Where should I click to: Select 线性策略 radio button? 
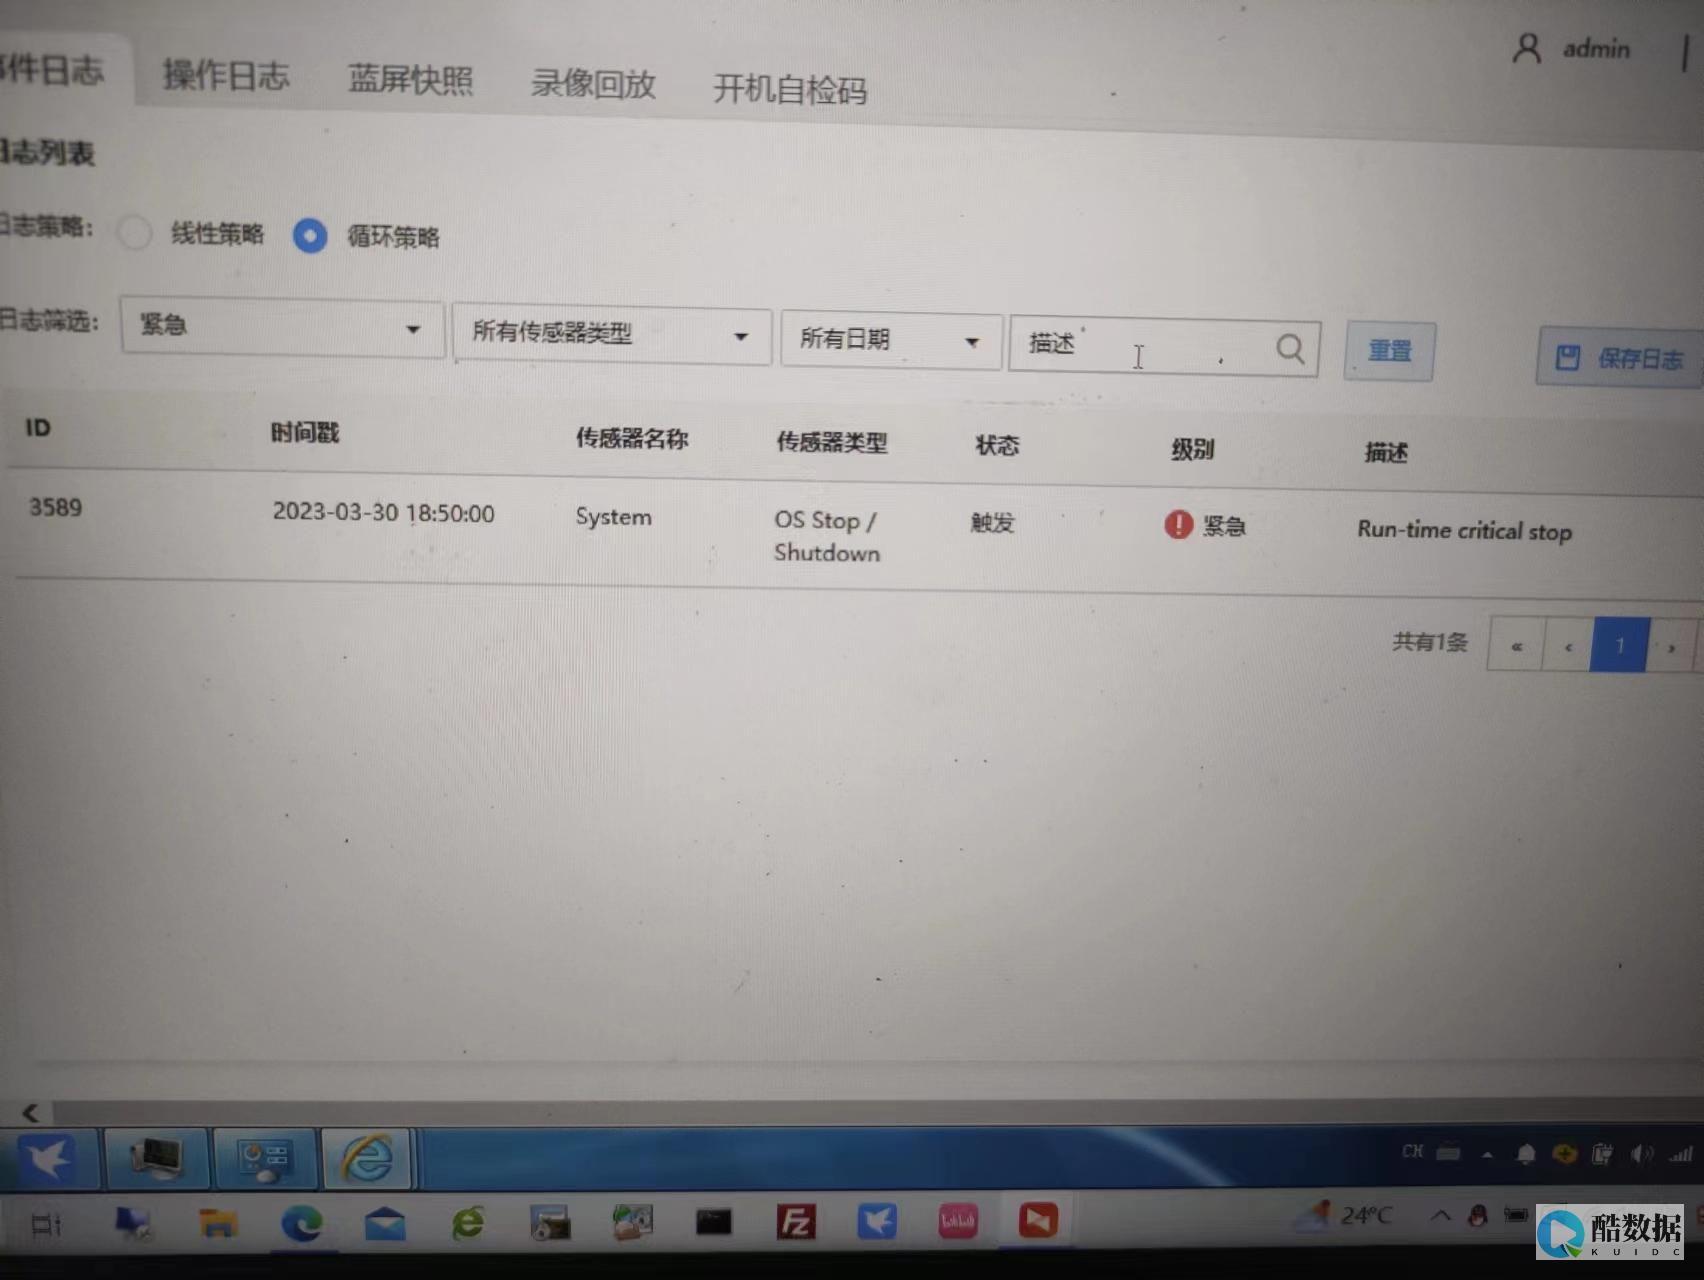134,232
